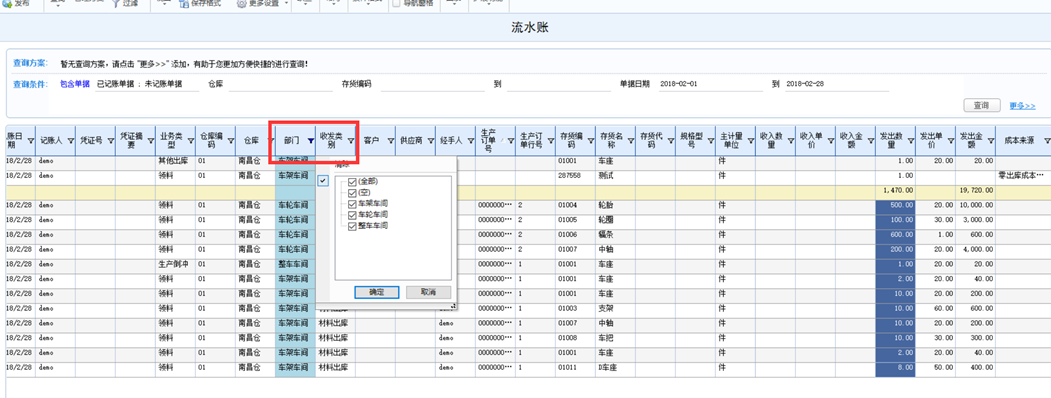Expand the 更多设置 dropdown arrow
Screen dimensions: 1051x398
[286, 3]
